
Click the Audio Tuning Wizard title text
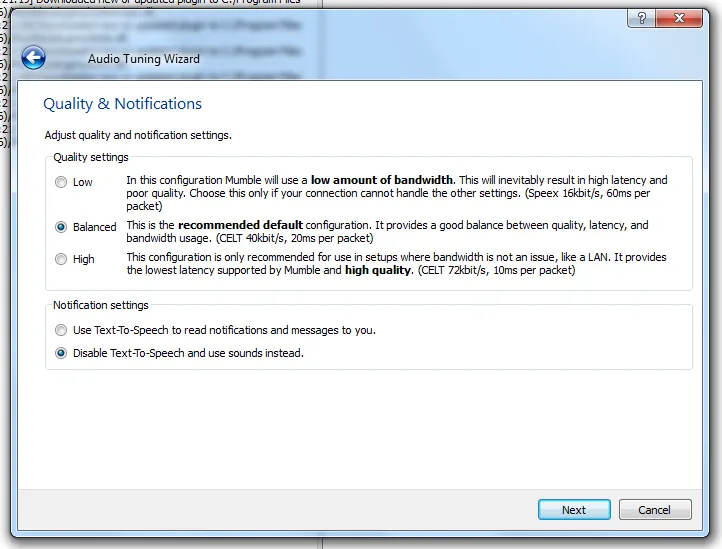(143, 59)
